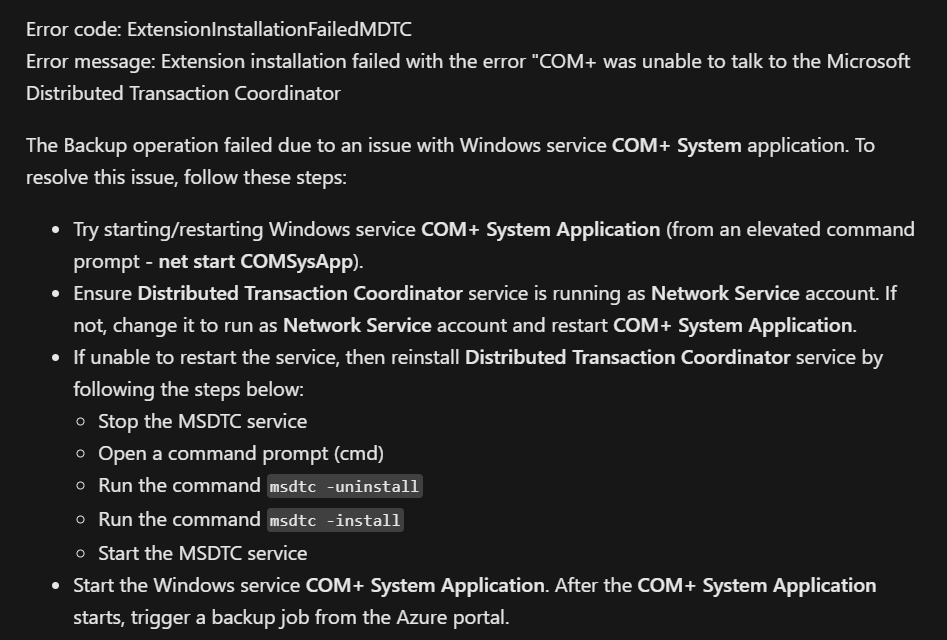Click 'If unable to restart the service' text
The height and width of the screenshot is (640, 947).
click(x=207, y=357)
